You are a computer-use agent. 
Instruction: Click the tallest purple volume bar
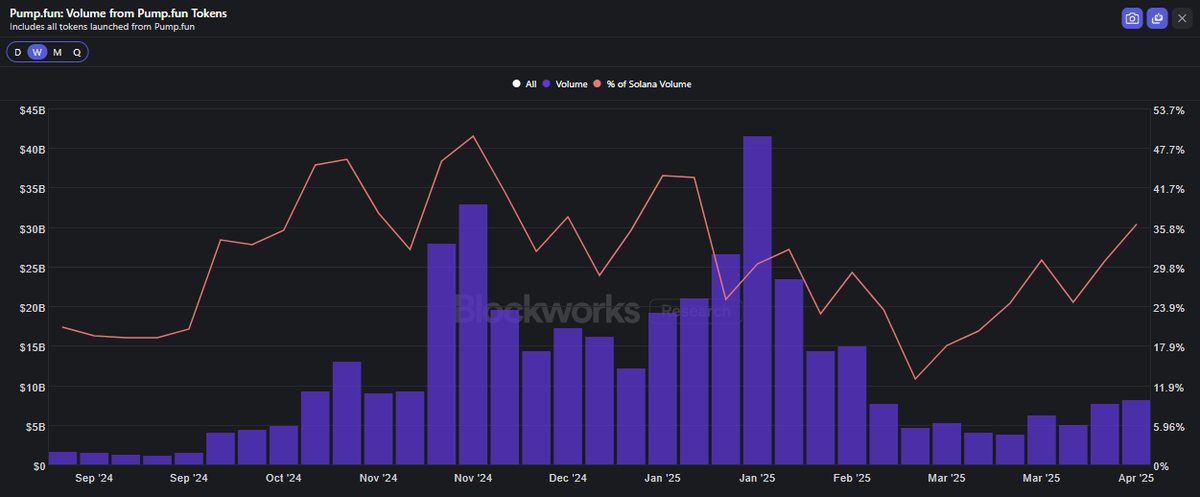click(x=757, y=300)
